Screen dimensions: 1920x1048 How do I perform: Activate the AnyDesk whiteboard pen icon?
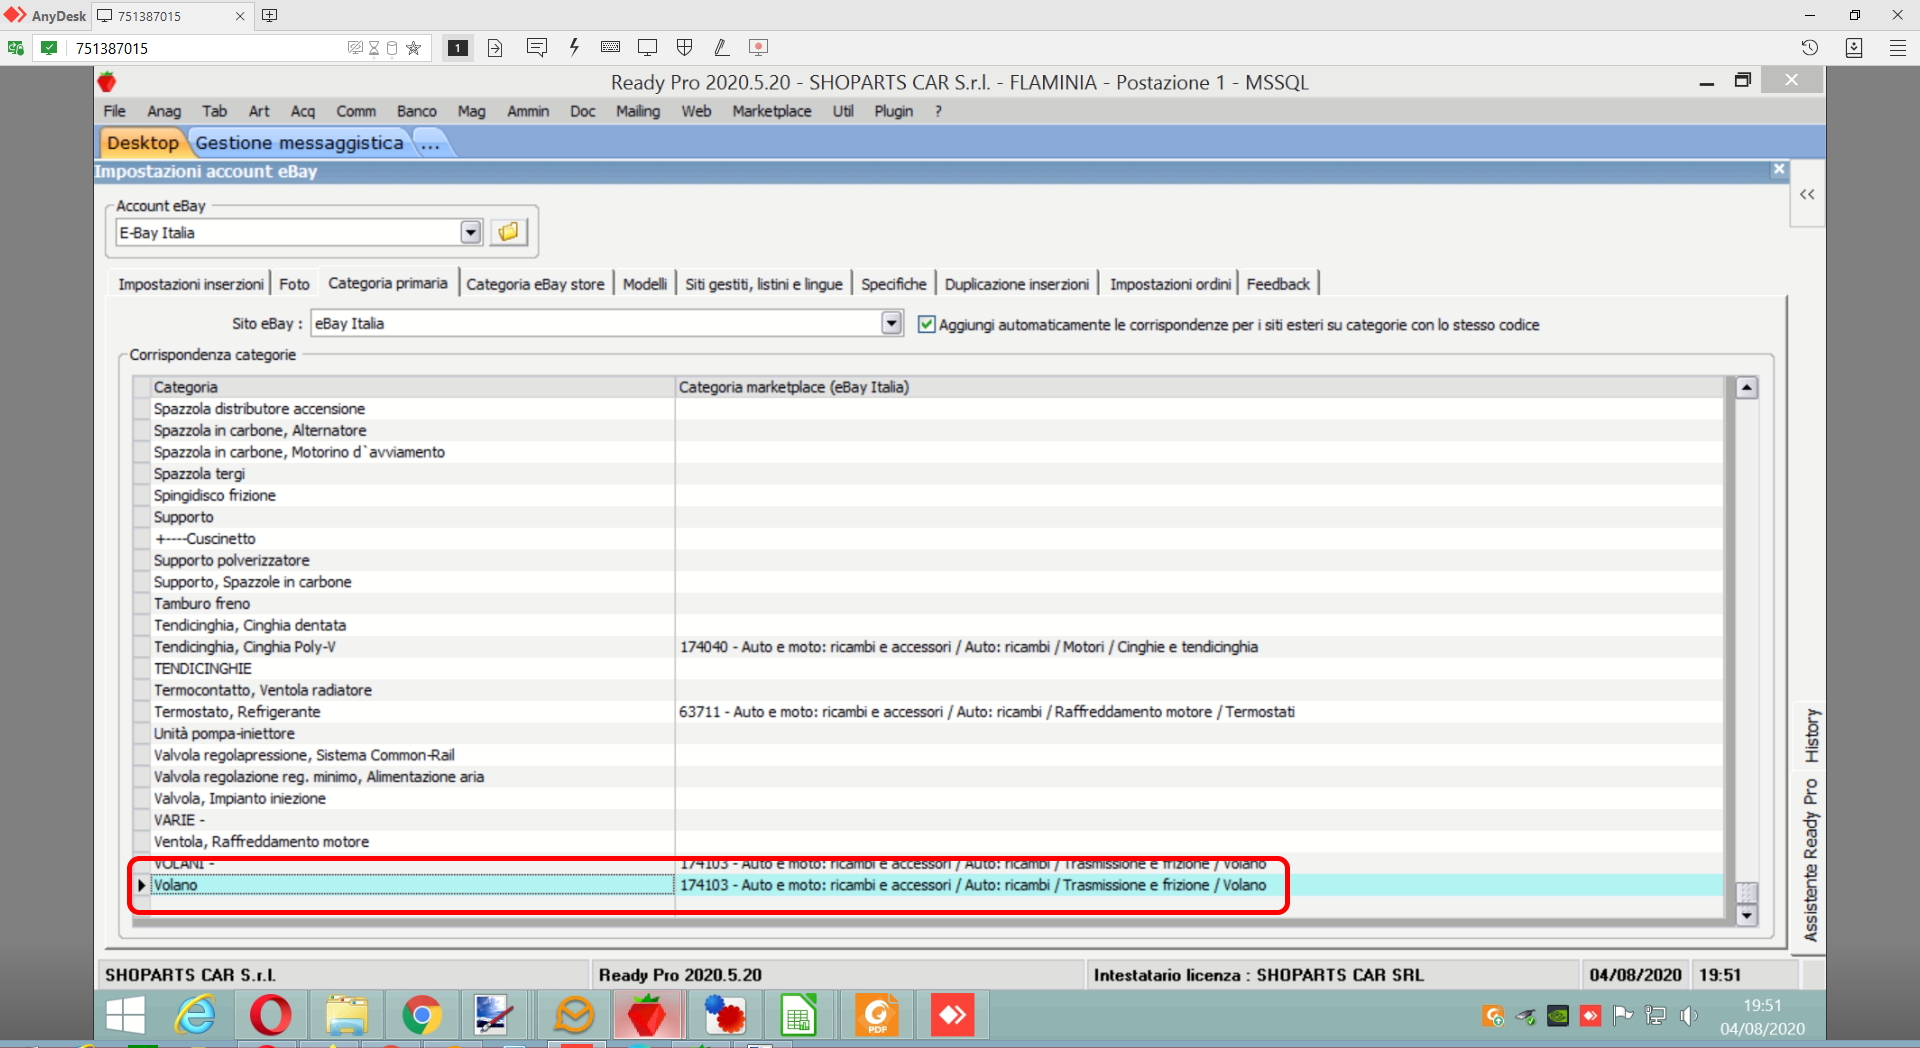721,47
